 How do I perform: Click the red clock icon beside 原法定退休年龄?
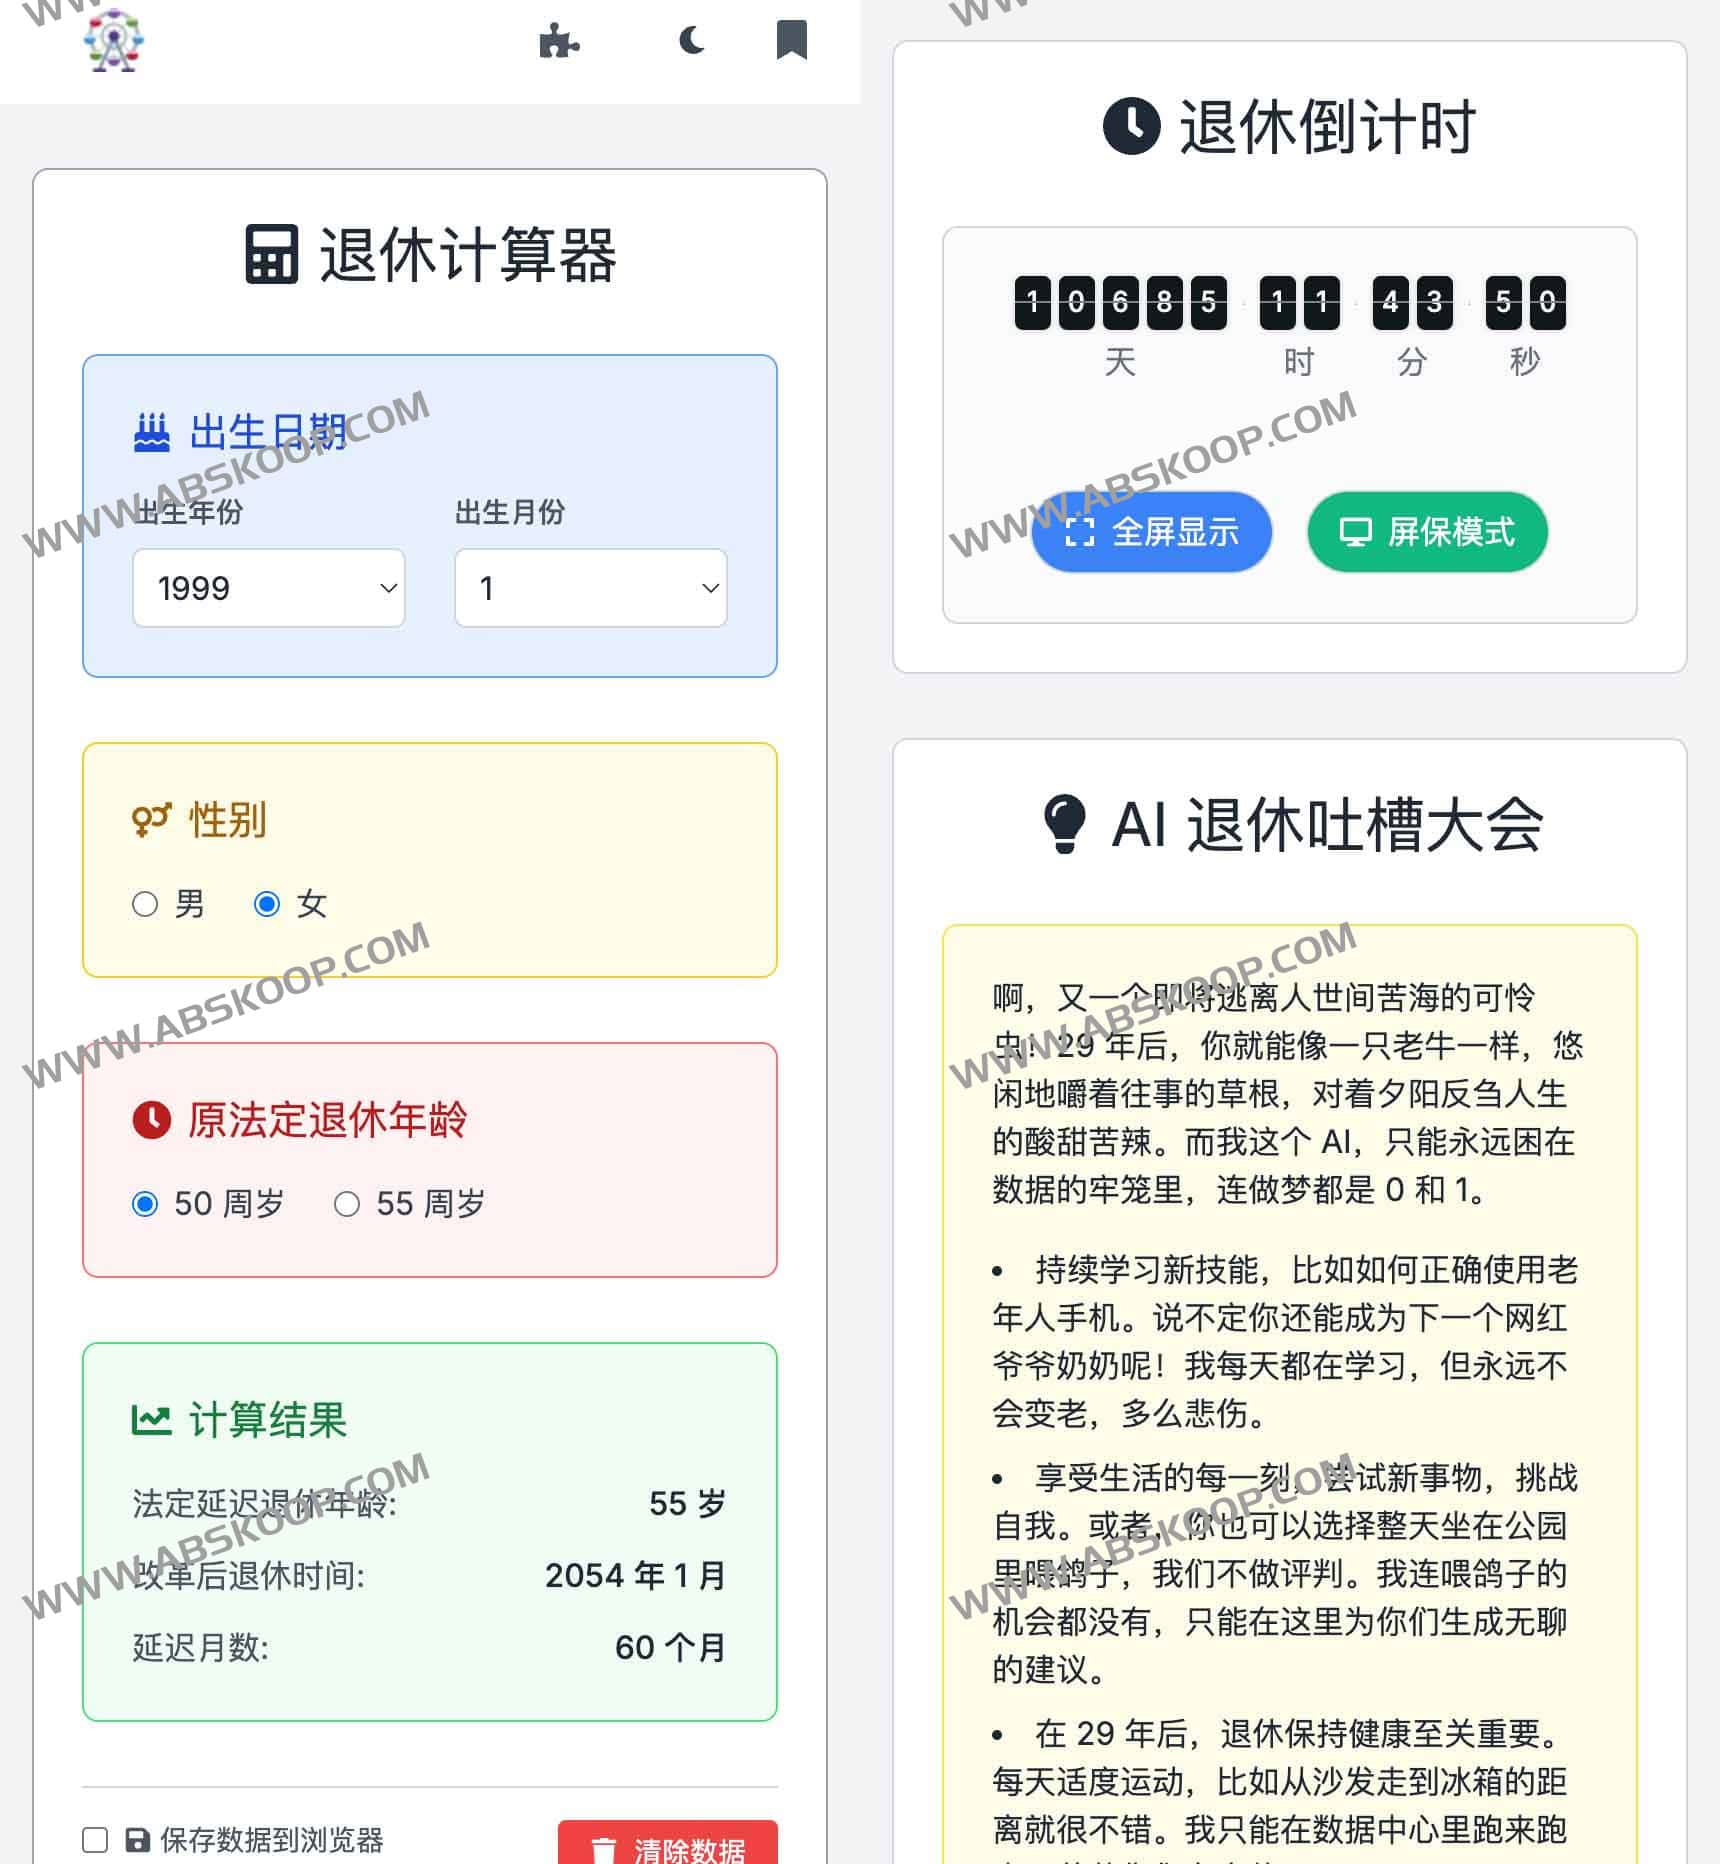(x=152, y=1120)
